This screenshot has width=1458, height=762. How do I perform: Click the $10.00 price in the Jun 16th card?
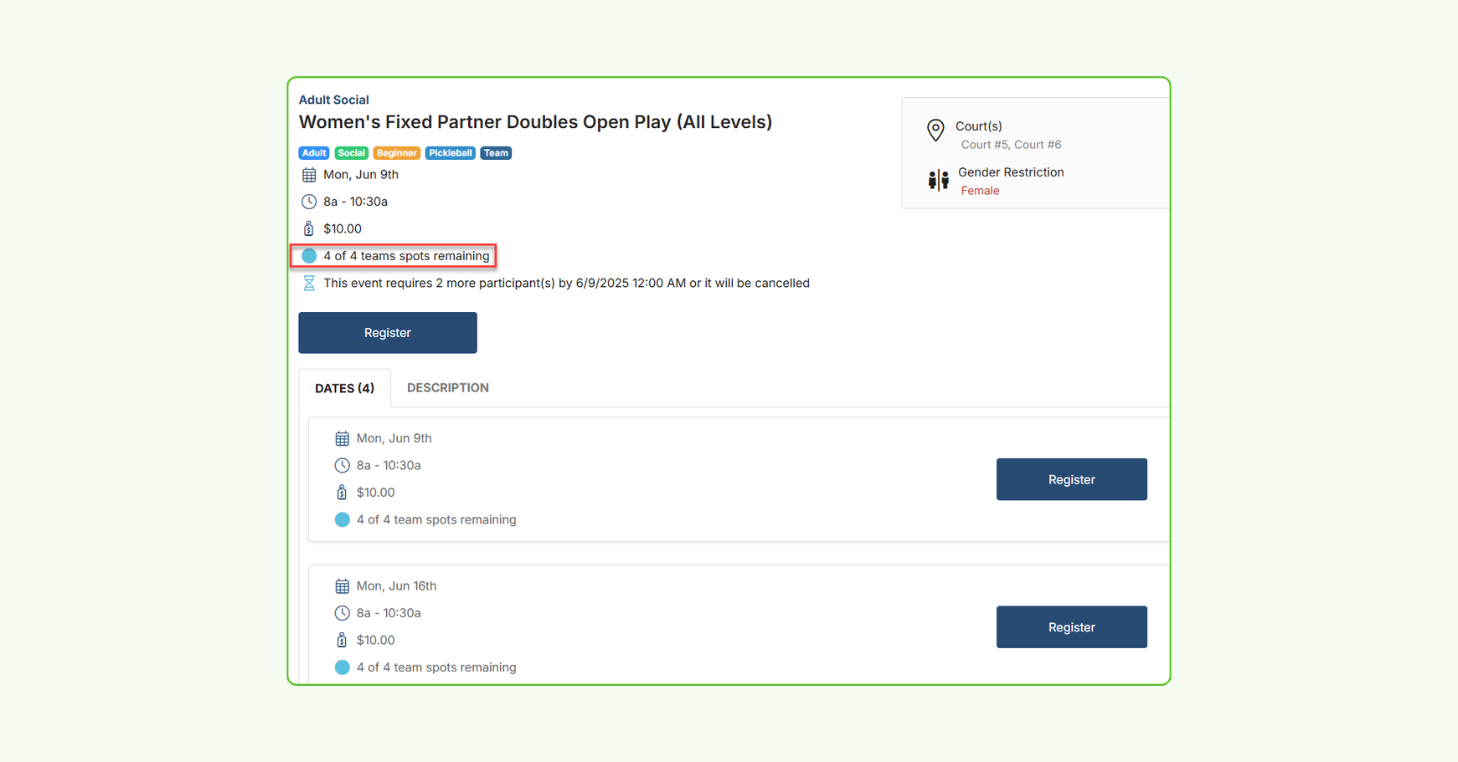[x=376, y=640]
